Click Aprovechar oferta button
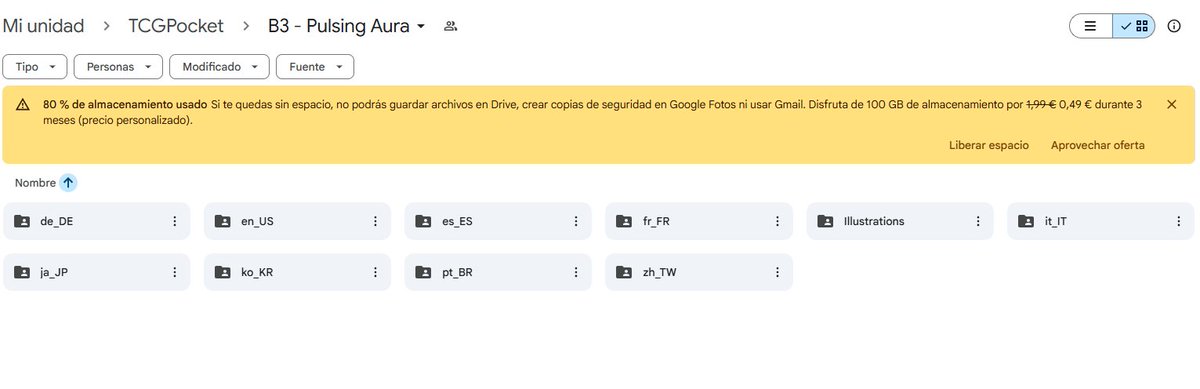The image size is (1200, 389). (1098, 145)
